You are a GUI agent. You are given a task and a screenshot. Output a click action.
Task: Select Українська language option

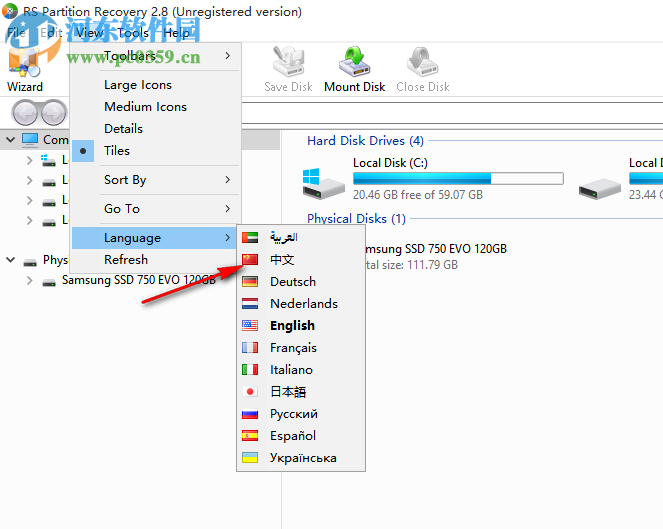click(x=301, y=458)
